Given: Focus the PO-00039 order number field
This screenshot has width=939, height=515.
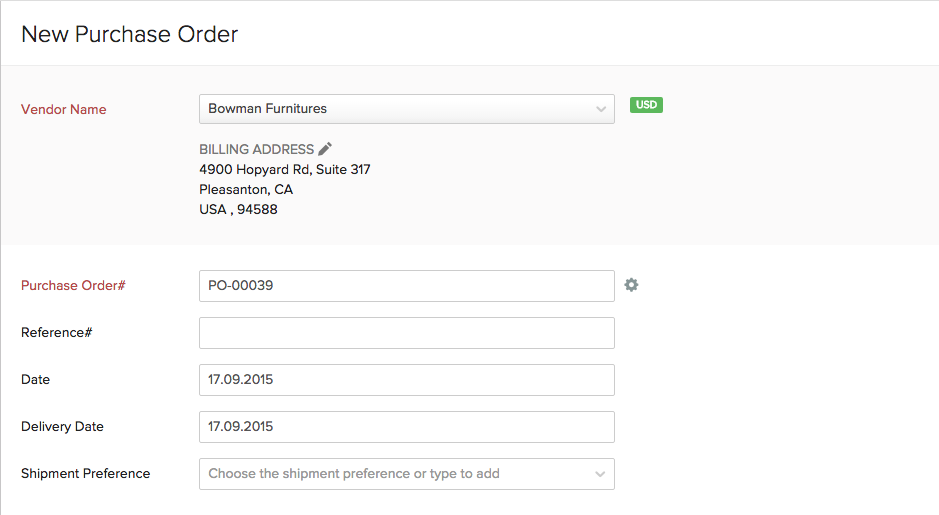Looking at the screenshot, I should [x=406, y=286].
